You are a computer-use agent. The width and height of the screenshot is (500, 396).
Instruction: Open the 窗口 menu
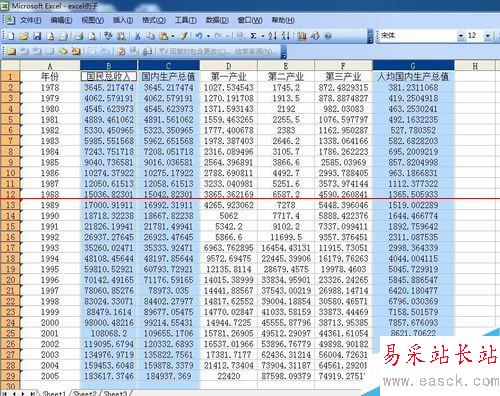(250, 20)
